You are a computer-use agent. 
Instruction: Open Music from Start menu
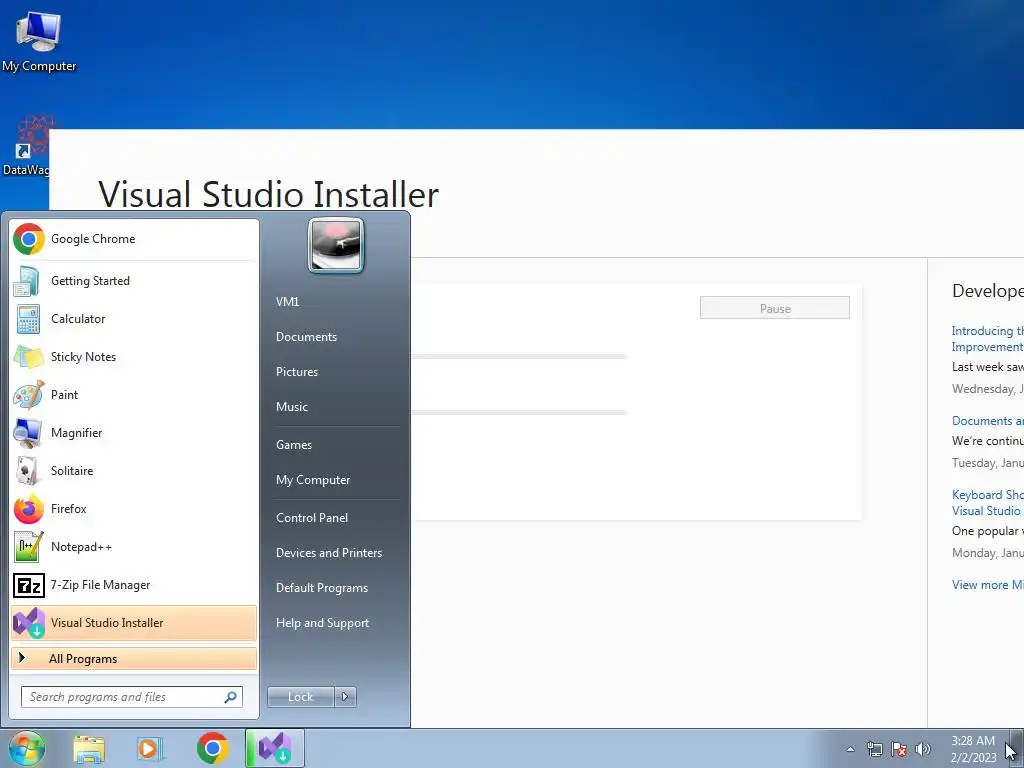click(291, 407)
